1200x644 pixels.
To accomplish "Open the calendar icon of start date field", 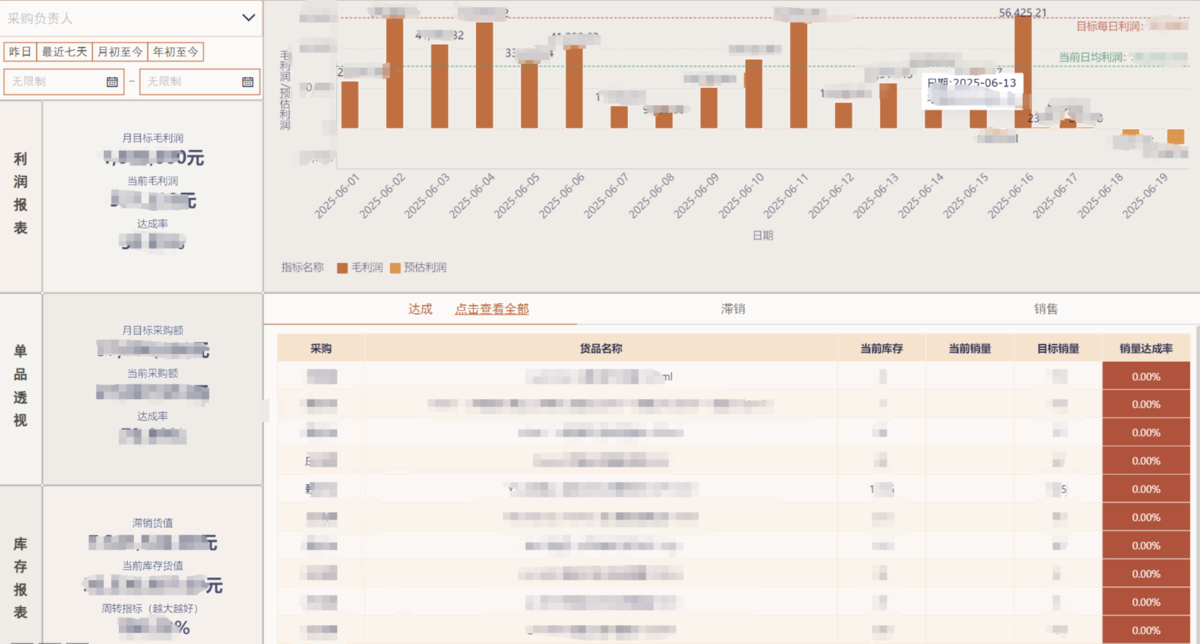I will point(112,82).
